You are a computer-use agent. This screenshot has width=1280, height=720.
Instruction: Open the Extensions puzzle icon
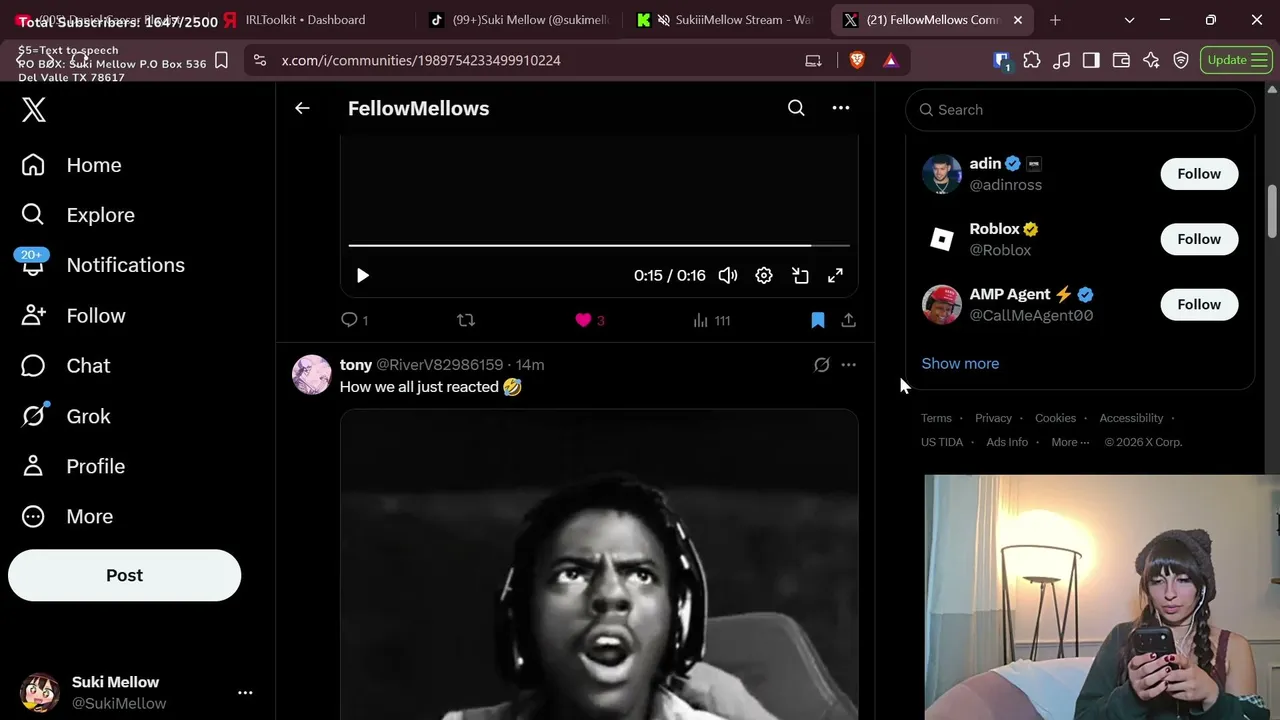click(x=1032, y=60)
